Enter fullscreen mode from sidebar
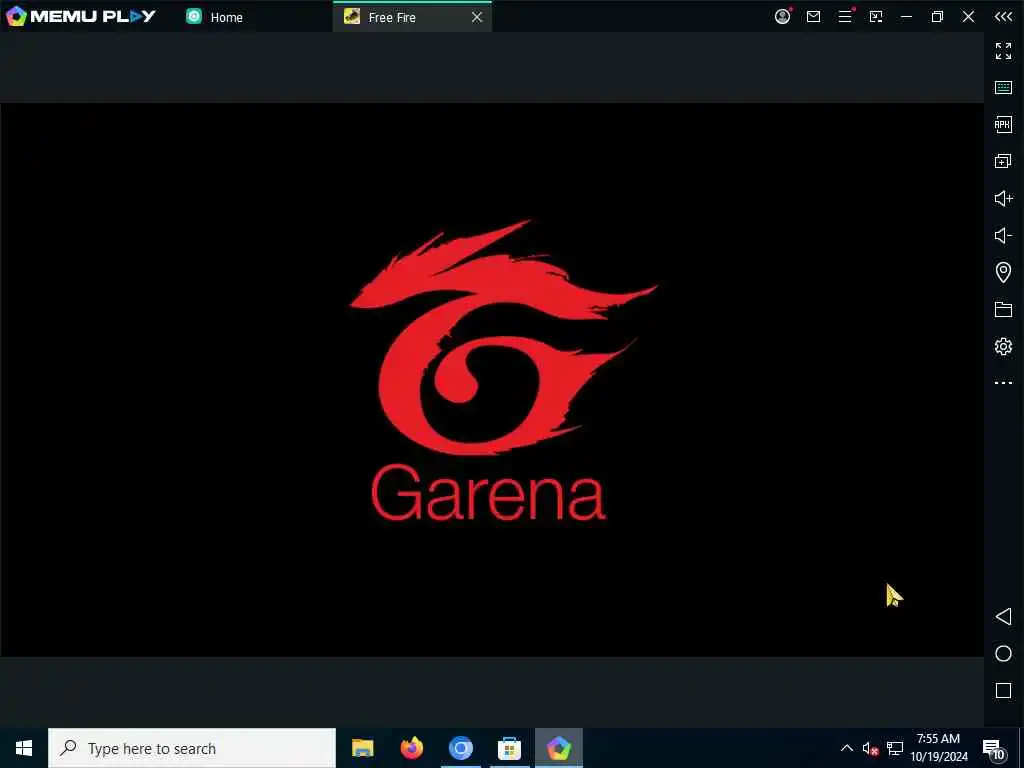The height and width of the screenshot is (768, 1024). tap(1003, 50)
